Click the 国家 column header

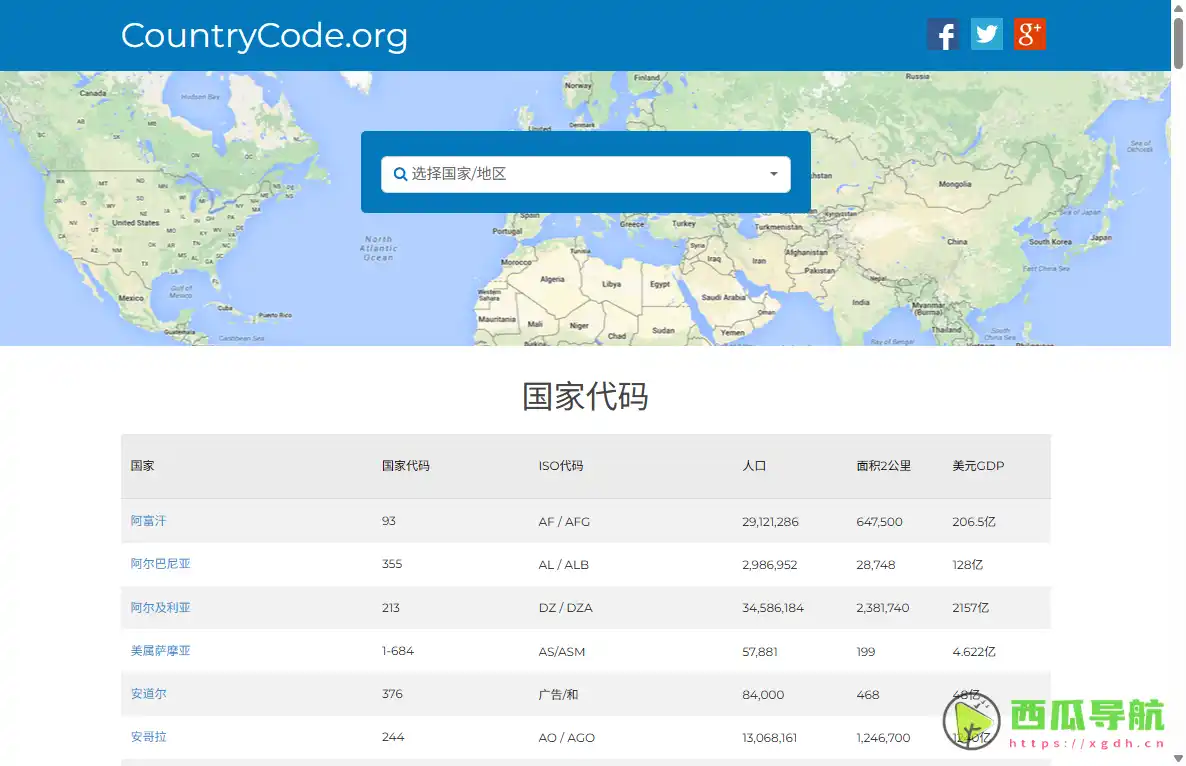click(142, 466)
